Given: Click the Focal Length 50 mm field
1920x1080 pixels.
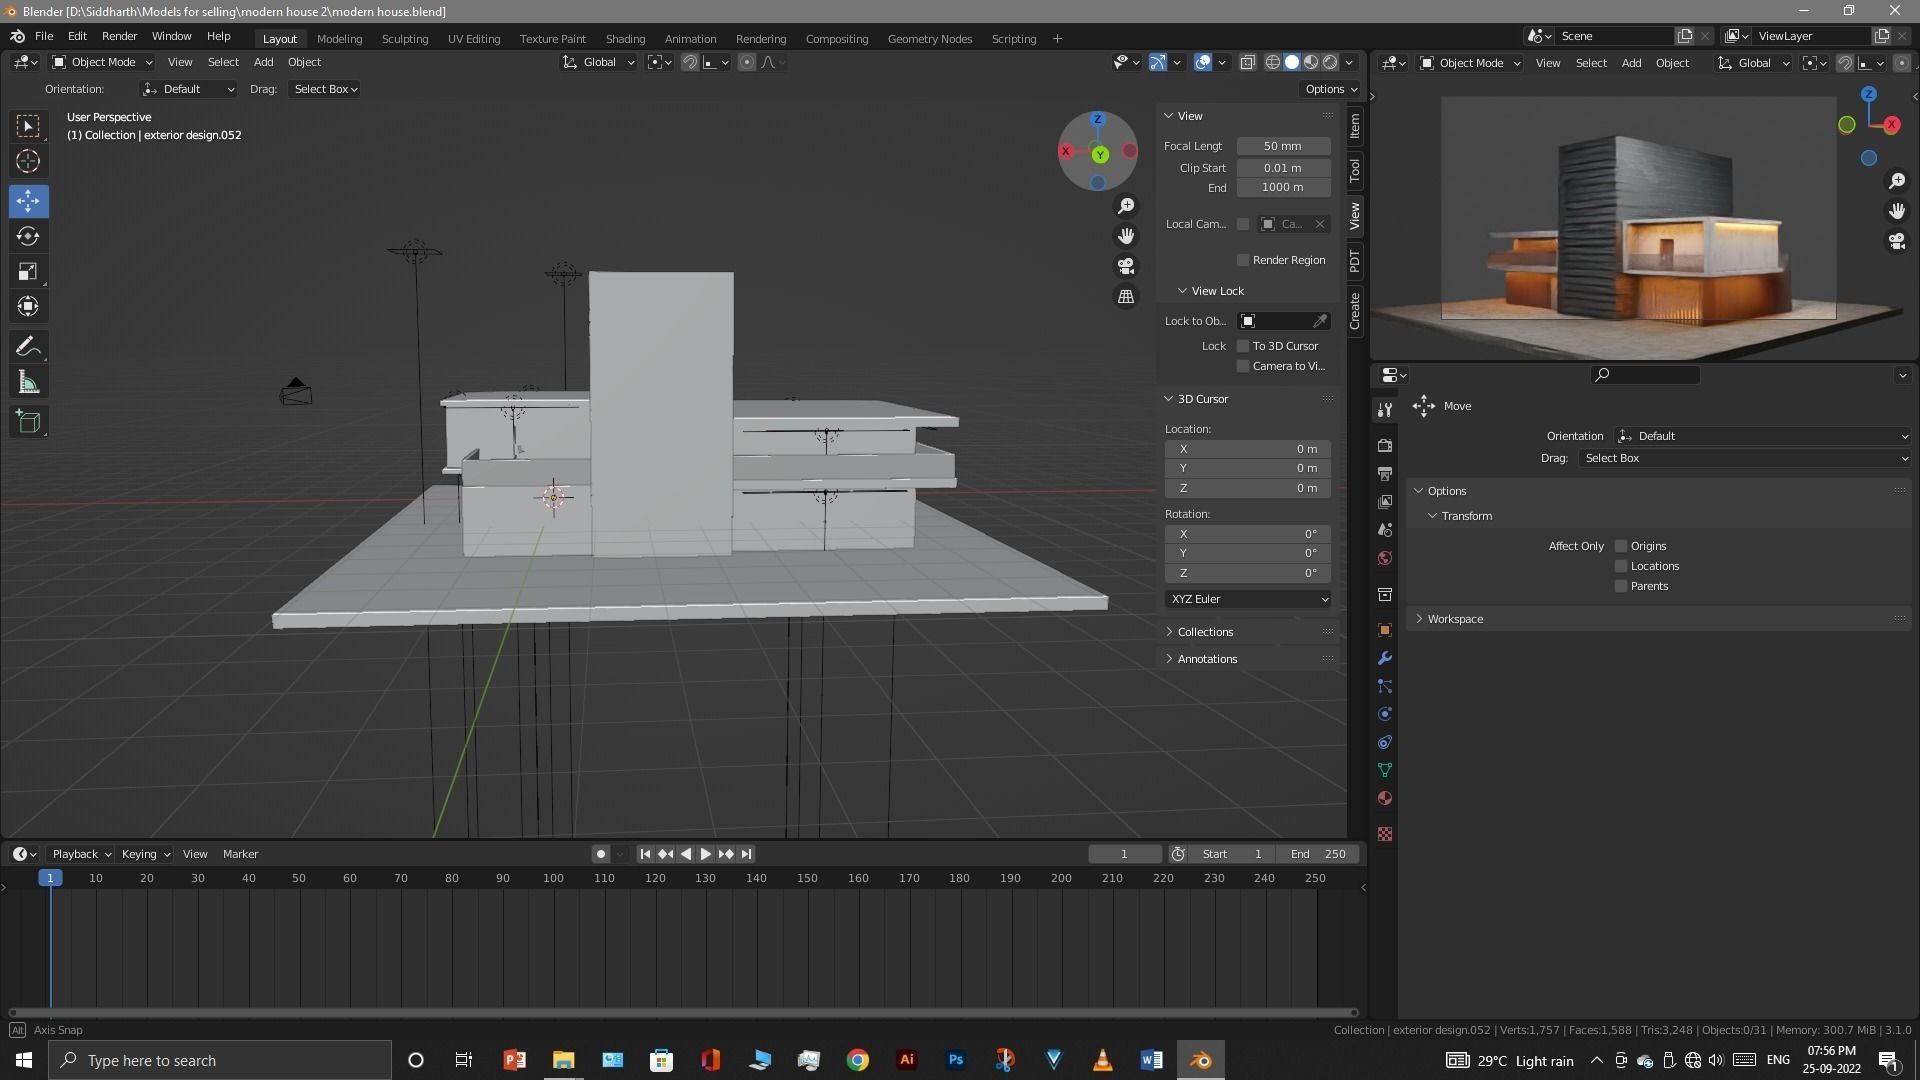Looking at the screenshot, I should pyautogui.click(x=1283, y=146).
